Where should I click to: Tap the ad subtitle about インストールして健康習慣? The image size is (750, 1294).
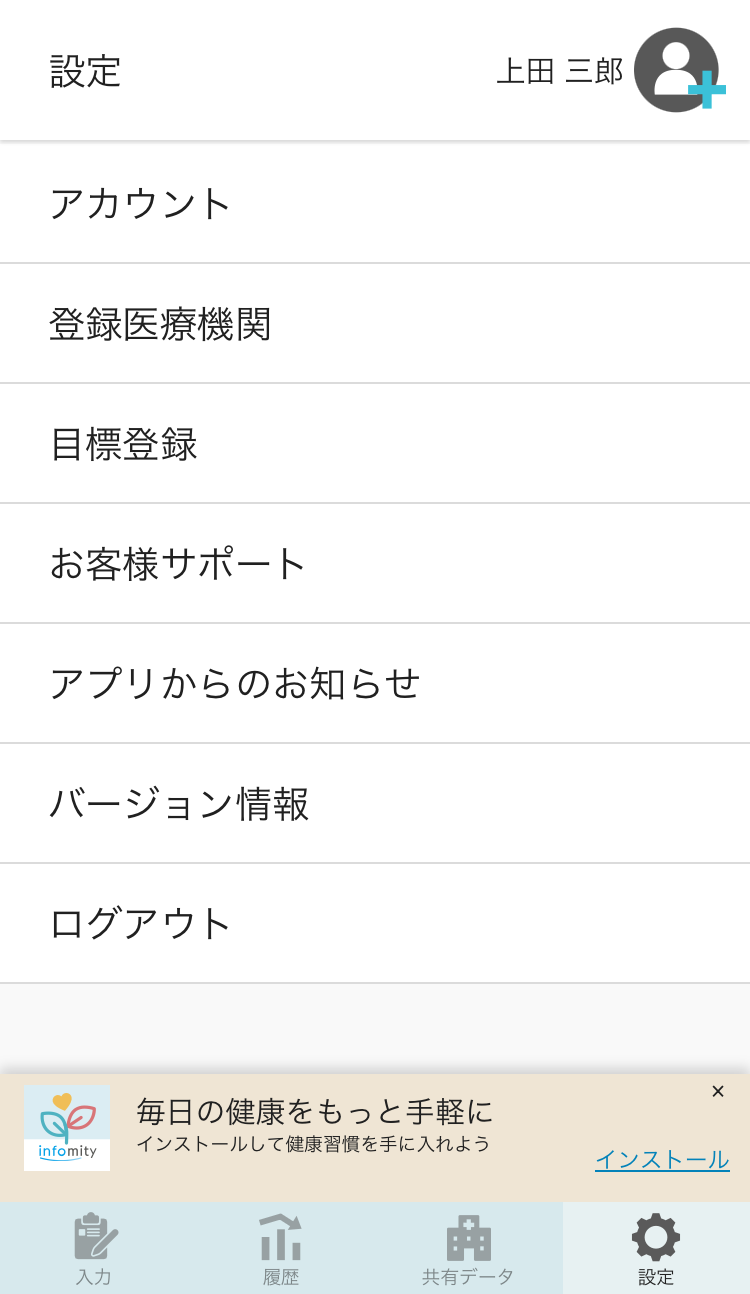coord(313,1143)
